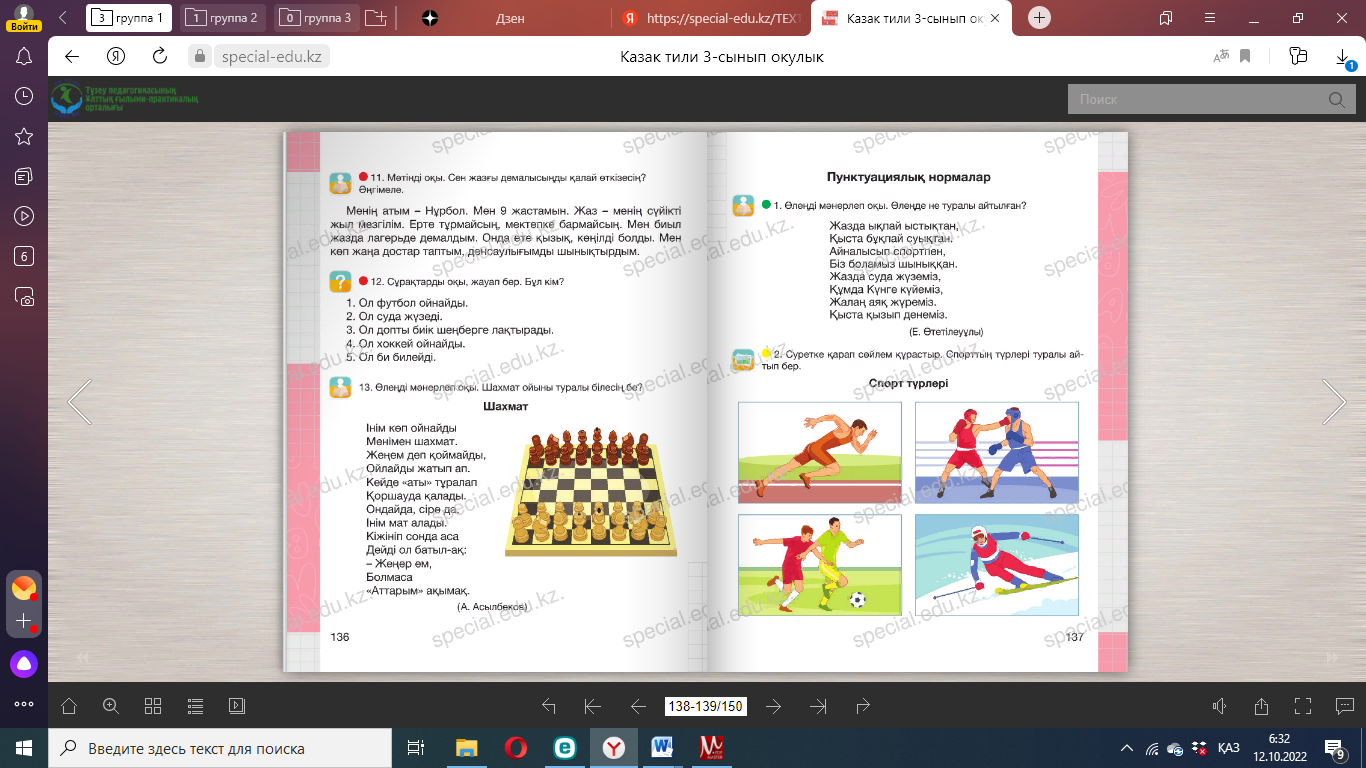This screenshot has height=768, width=1366.
Task: Open the sidebar three-dots menu
Action: pos(24,703)
